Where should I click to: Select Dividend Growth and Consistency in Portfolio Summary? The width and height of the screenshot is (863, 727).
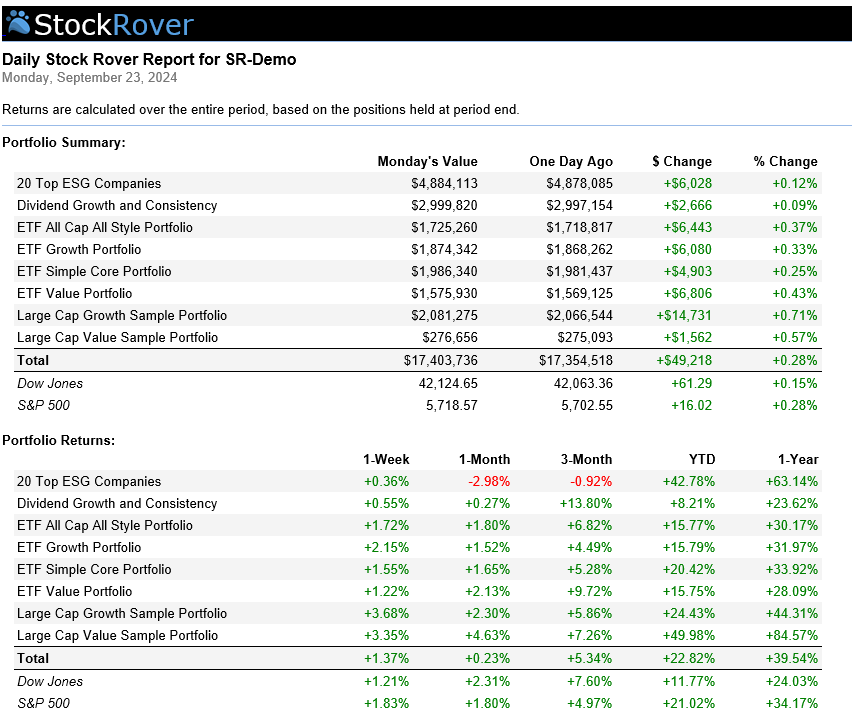418,205
